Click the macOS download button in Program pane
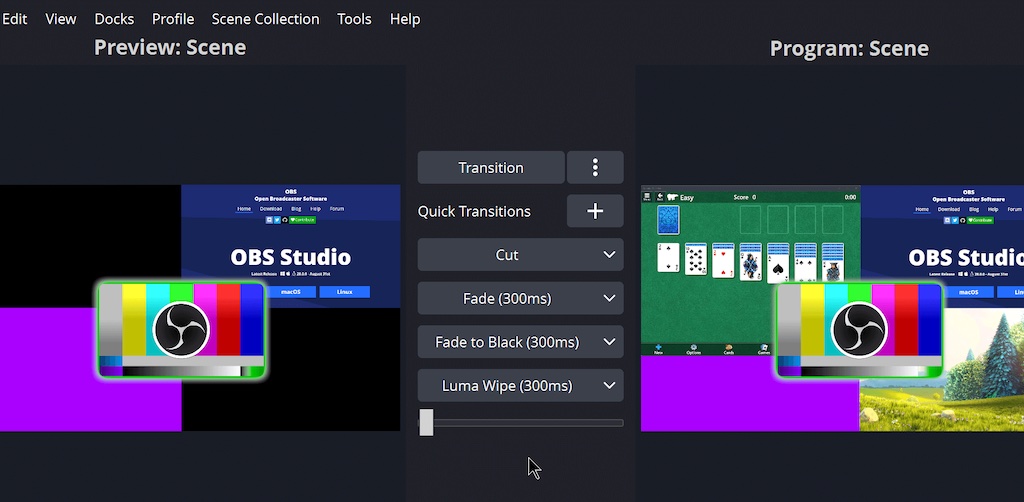Image resolution: width=1024 pixels, height=502 pixels. pos(968,292)
